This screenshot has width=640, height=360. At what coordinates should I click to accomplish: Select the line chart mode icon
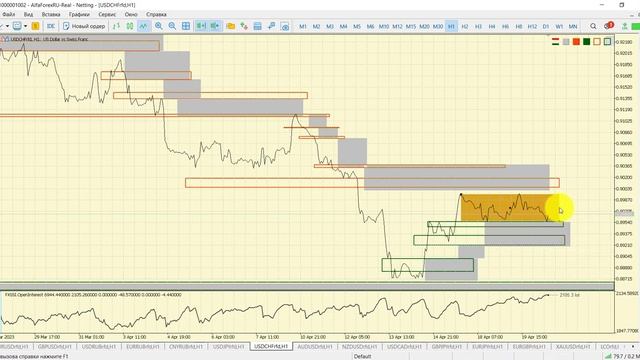point(143,26)
